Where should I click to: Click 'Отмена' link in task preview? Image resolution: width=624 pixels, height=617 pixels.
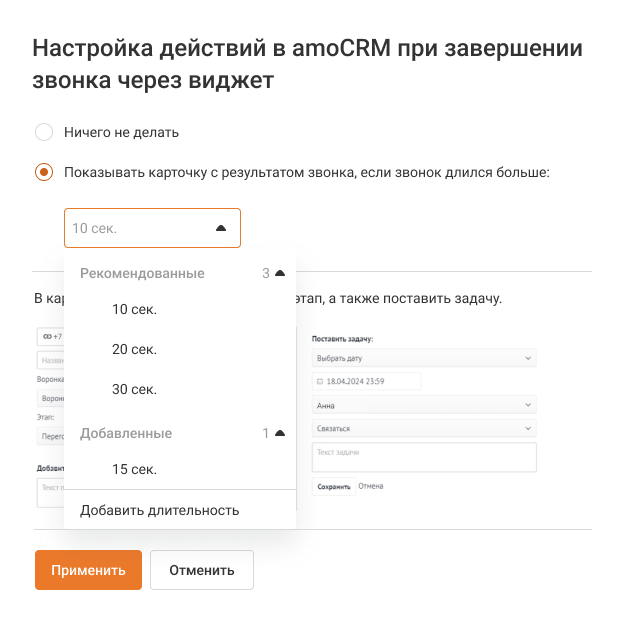pyautogui.click(x=371, y=487)
